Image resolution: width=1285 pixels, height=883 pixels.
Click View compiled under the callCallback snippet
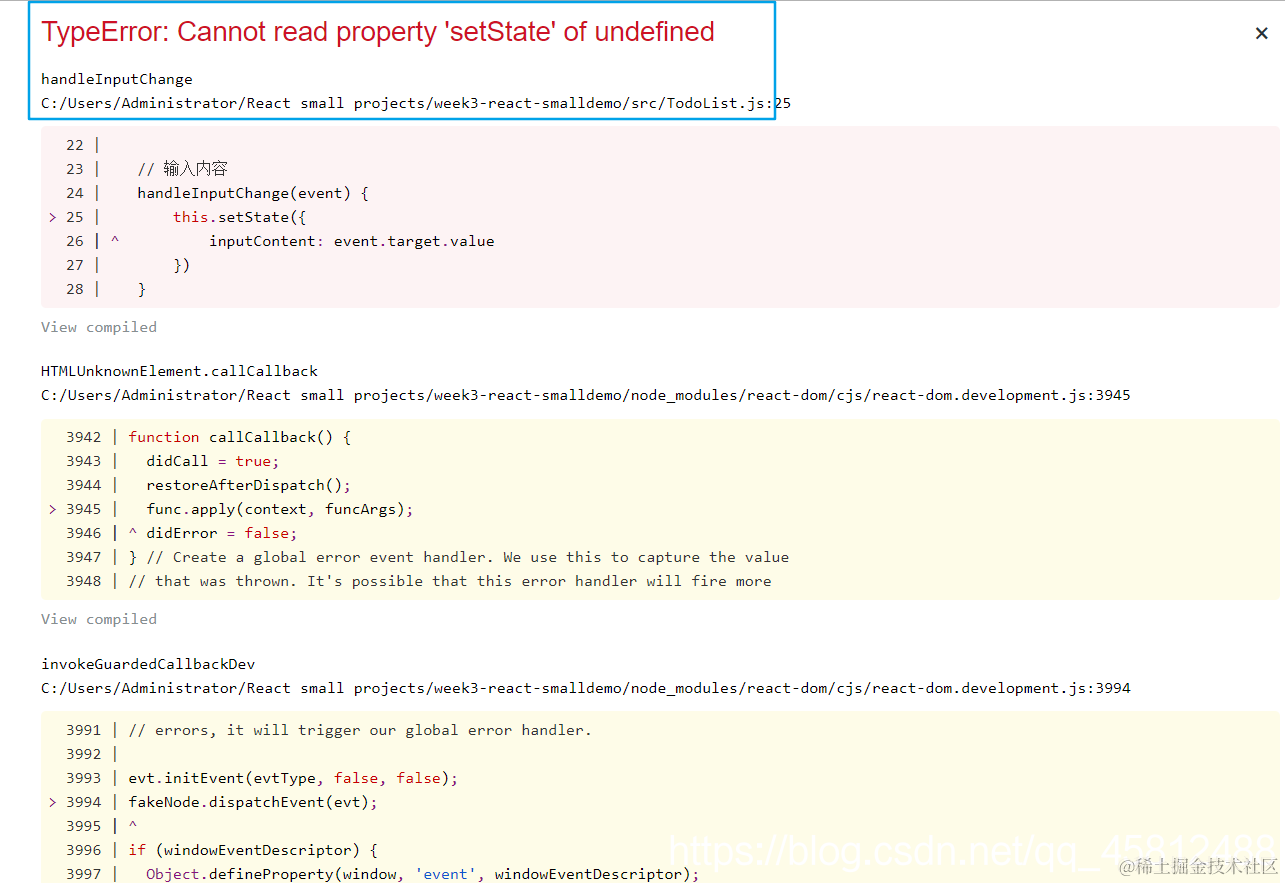99,619
